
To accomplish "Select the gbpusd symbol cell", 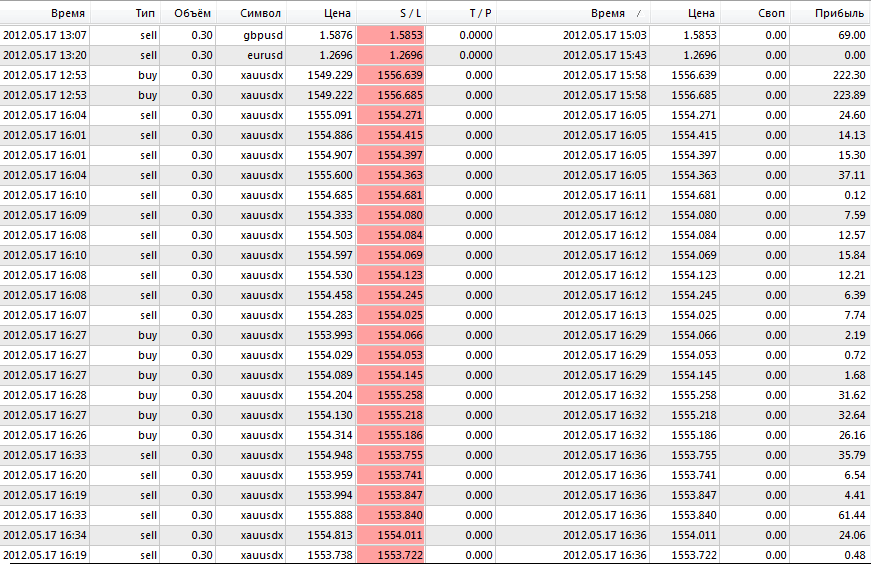I will click(263, 36).
